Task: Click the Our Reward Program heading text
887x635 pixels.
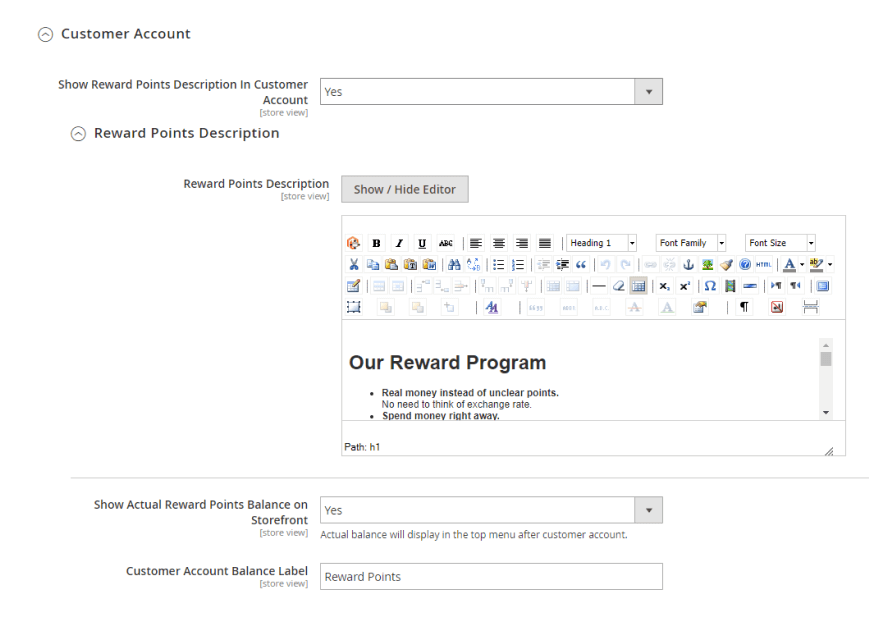Action: coord(447,362)
